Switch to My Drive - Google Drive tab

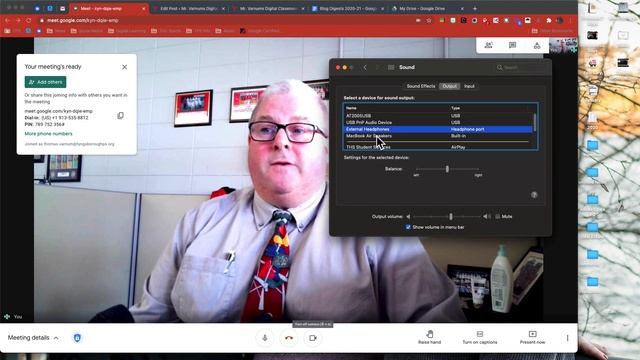point(427,9)
